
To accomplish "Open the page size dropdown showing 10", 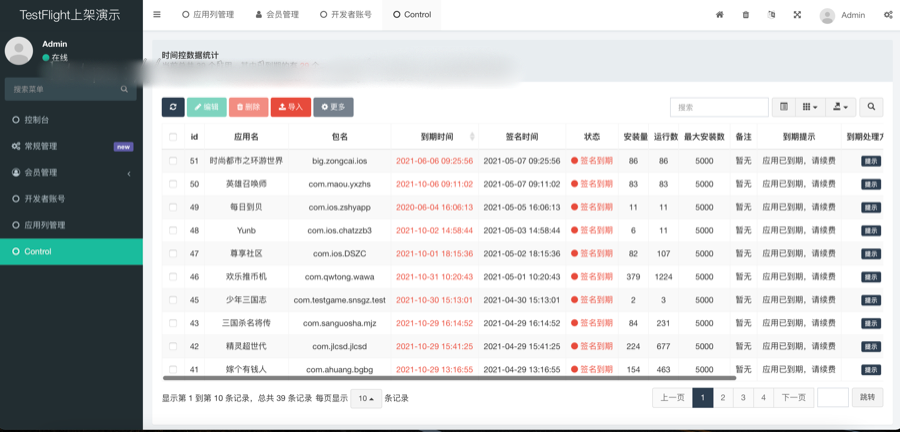I will click(365, 398).
